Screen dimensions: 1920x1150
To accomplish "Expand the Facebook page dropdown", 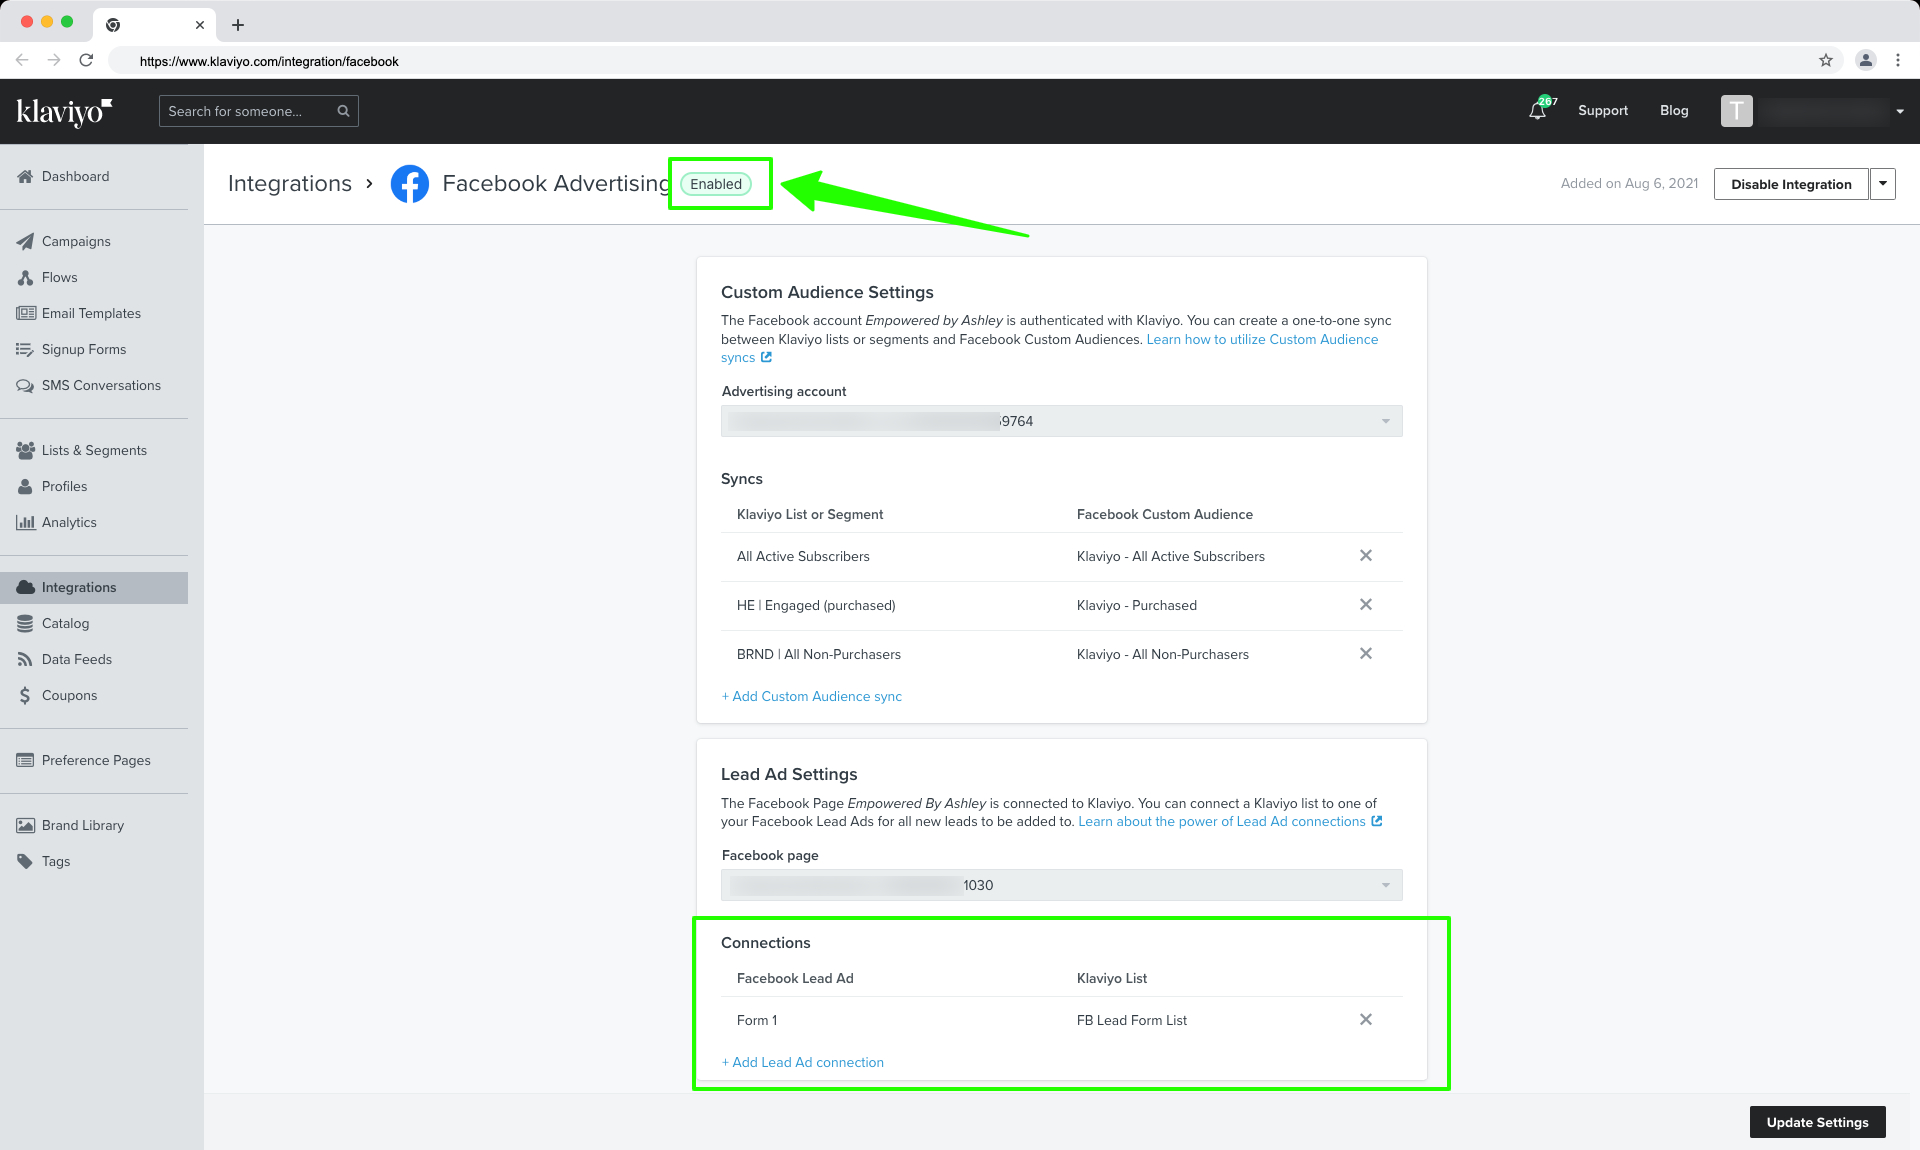I will [x=1061, y=885].
